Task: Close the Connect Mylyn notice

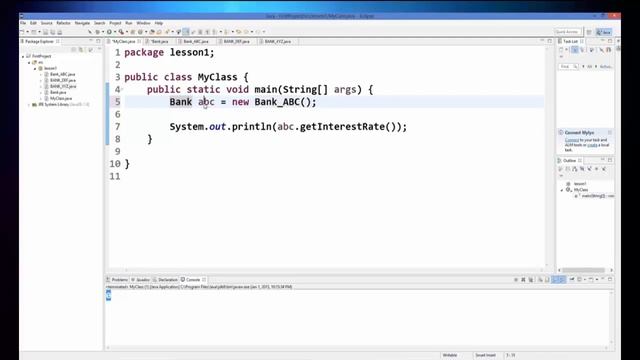Action: [x=610, y=132]
